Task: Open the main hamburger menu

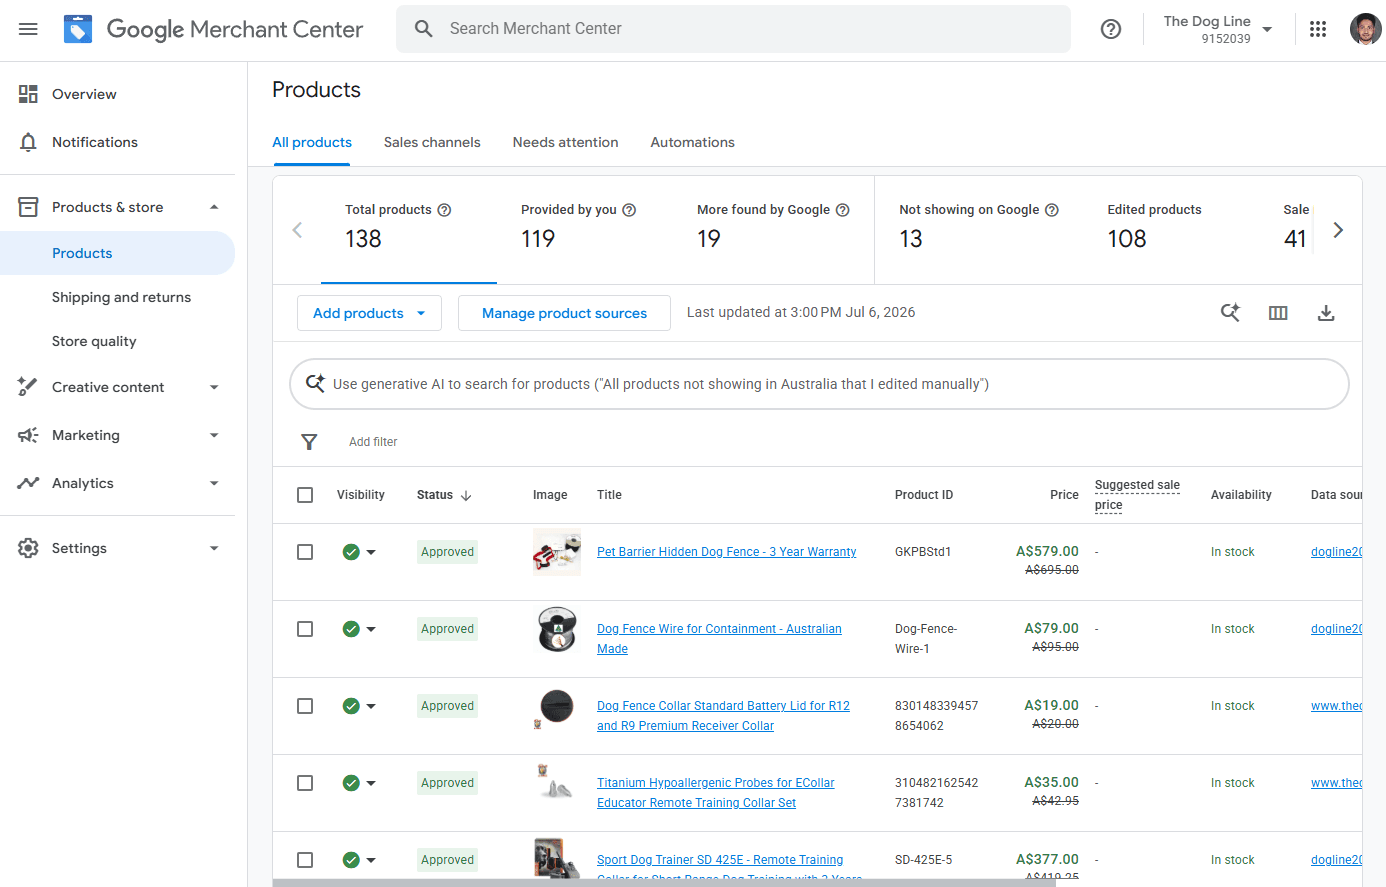Action: pos(28,29)
